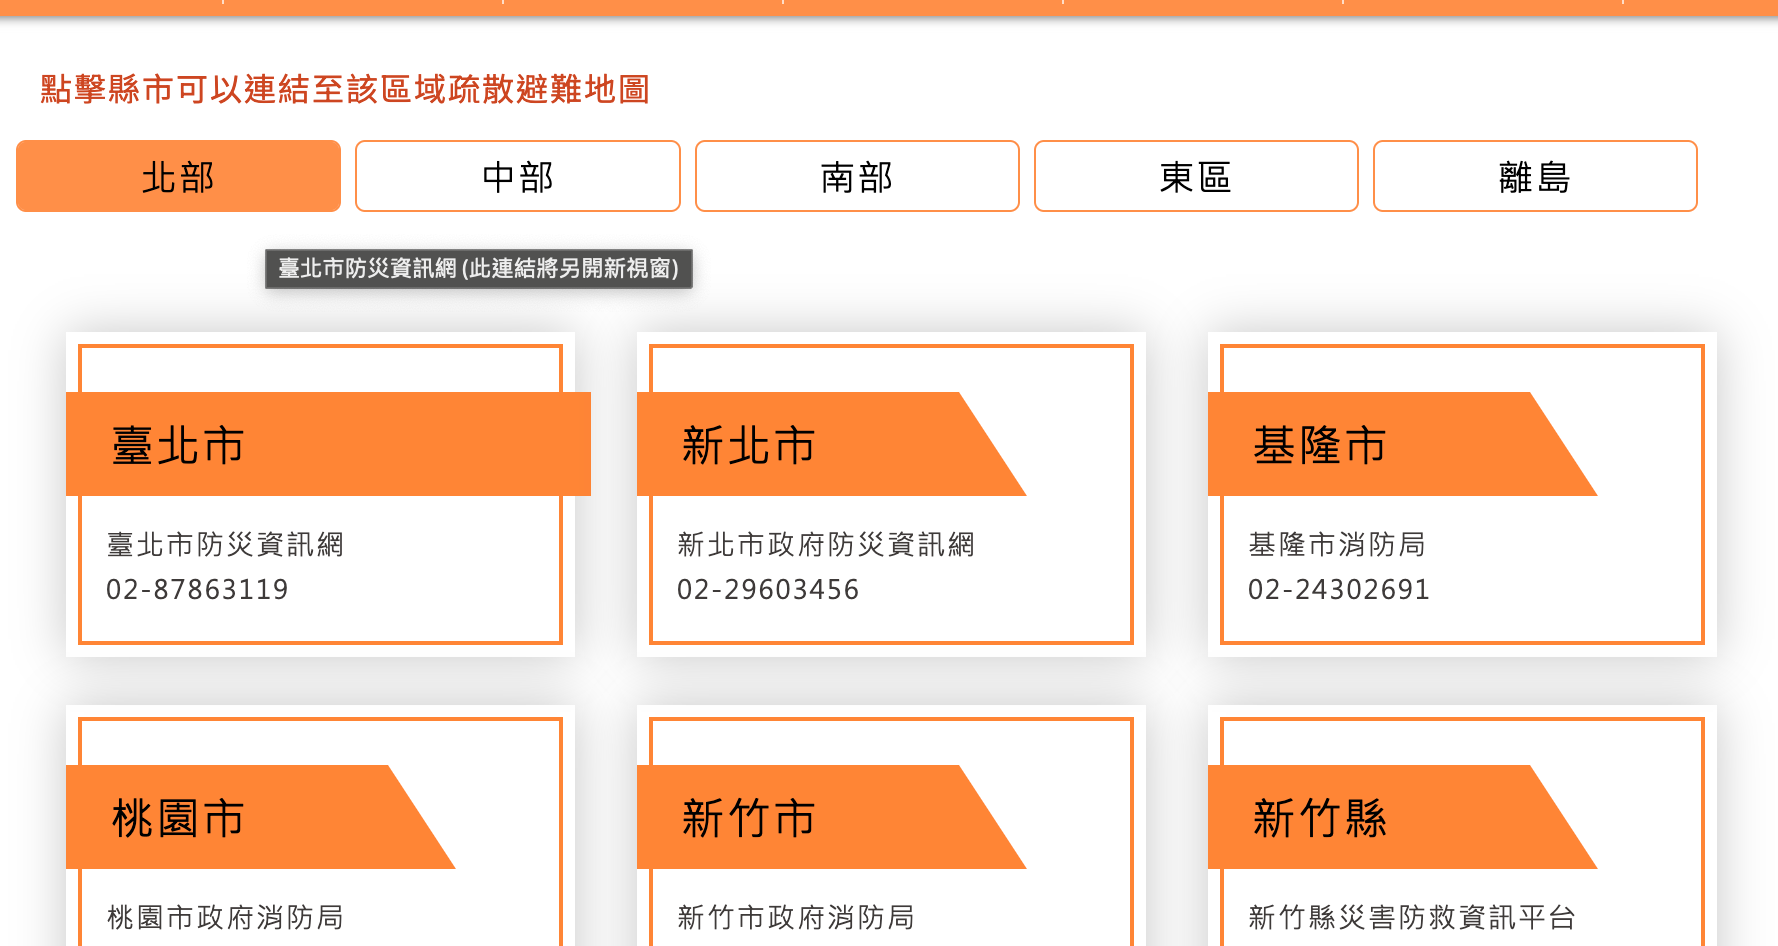
Task: Click 基隆市消防局 text
Action: 1337,544
